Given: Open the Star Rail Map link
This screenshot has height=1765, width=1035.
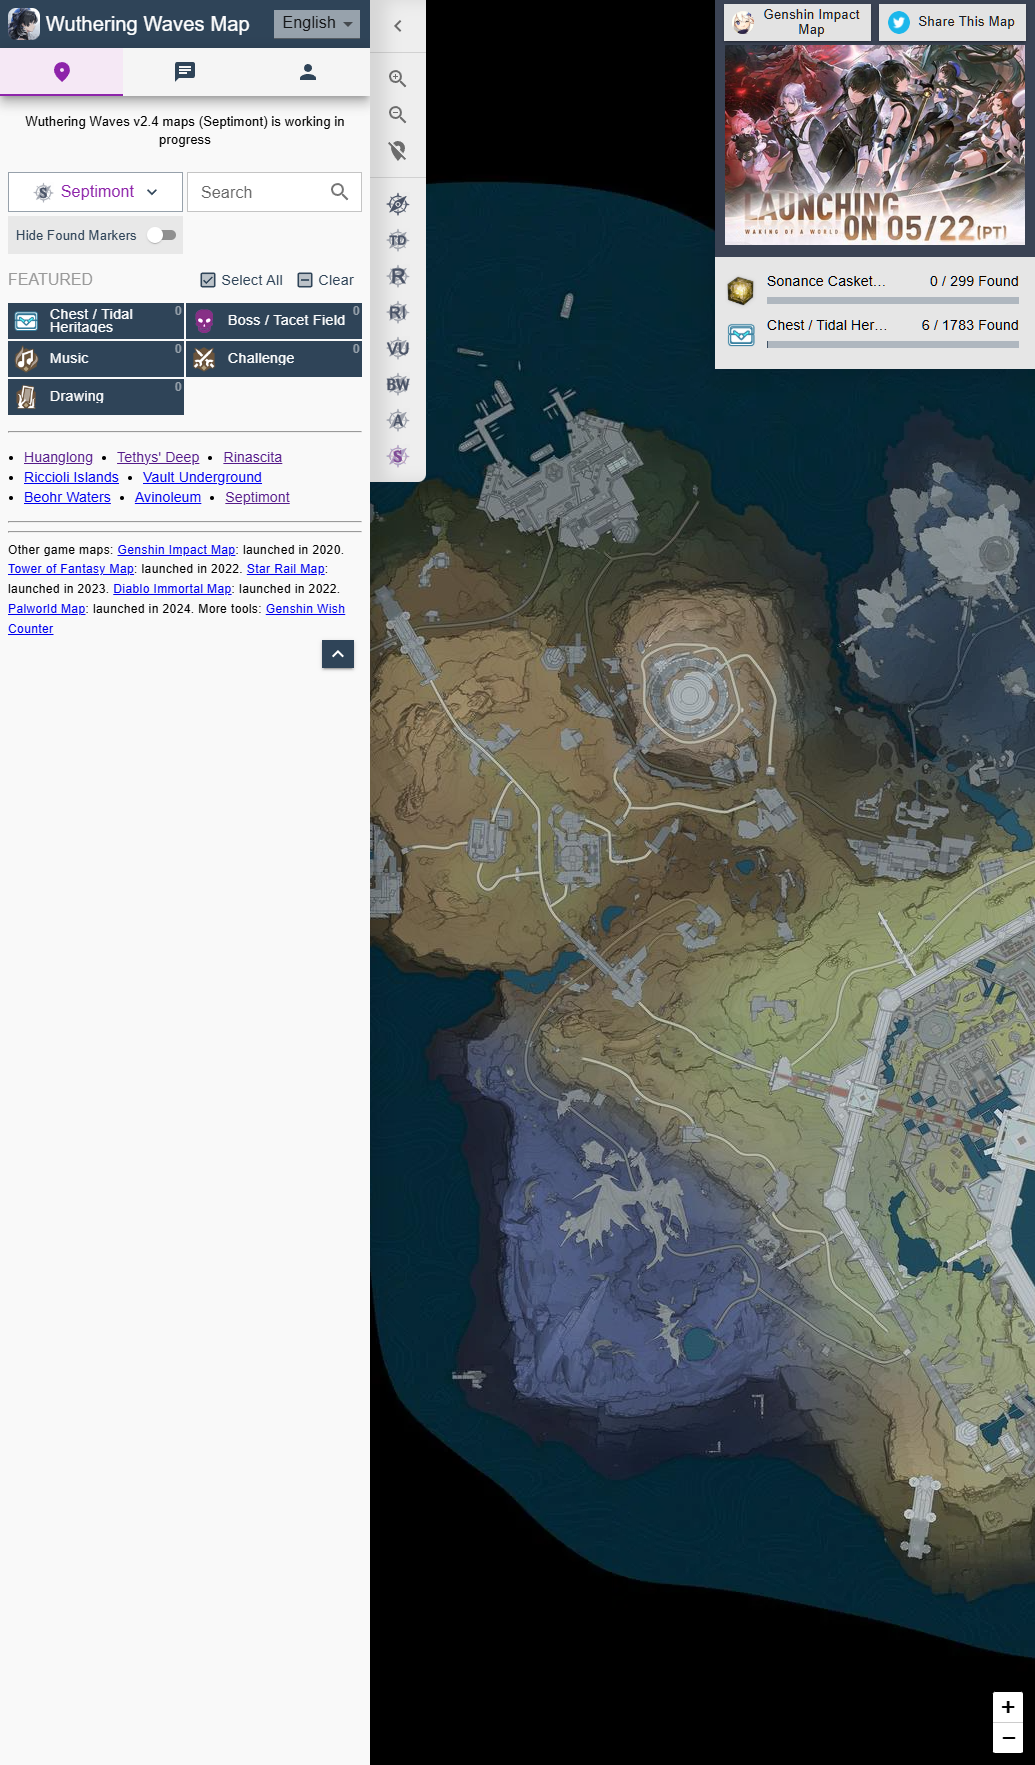Looking at the screenshot, I should (x=286, y=569).
